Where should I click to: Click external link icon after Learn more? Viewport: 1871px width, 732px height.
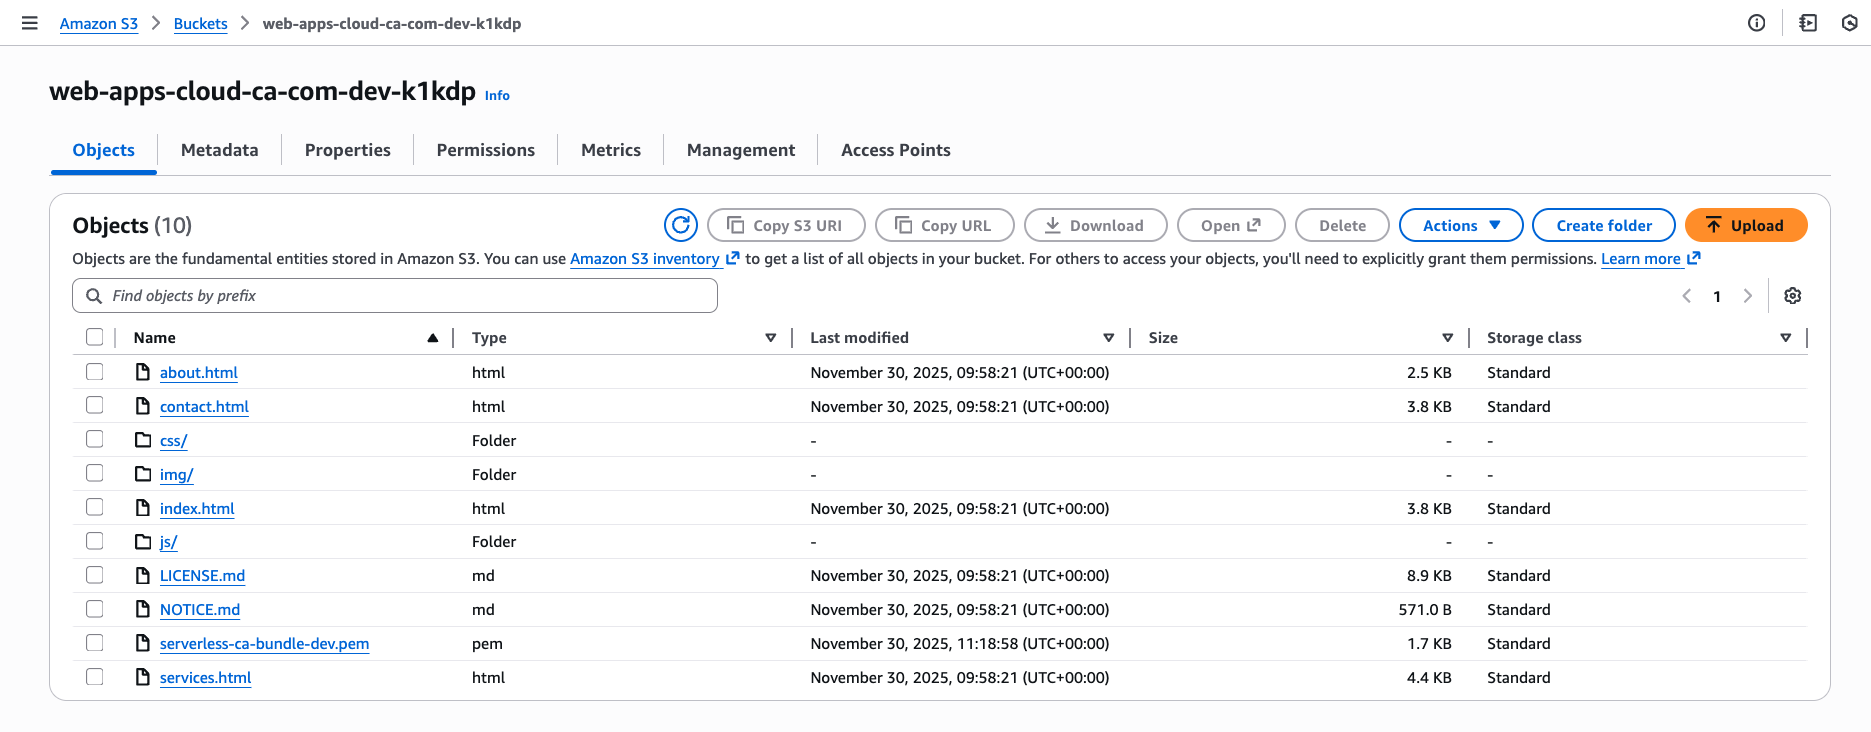tap(1694, 258)
